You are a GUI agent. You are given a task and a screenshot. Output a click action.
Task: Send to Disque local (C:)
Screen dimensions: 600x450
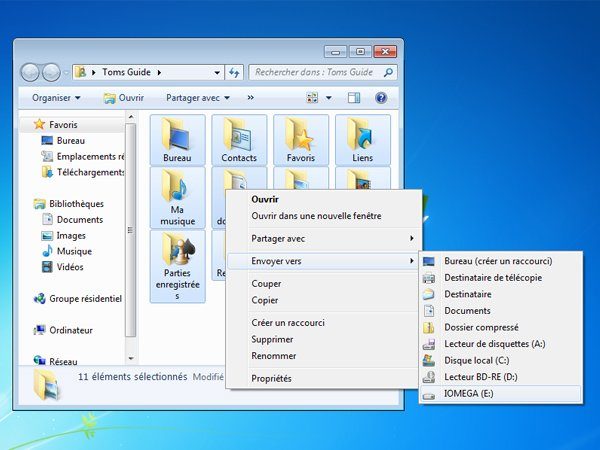tap(501, 360)
